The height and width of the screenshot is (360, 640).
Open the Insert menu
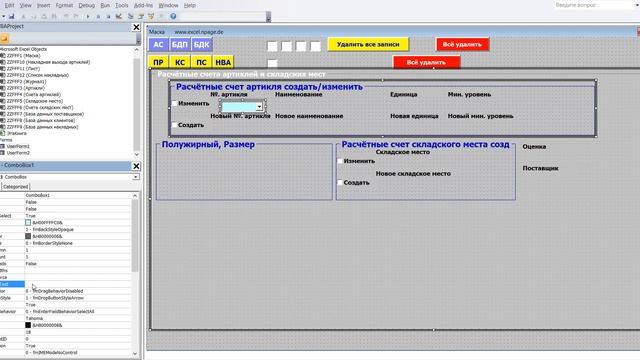[43, 5]
